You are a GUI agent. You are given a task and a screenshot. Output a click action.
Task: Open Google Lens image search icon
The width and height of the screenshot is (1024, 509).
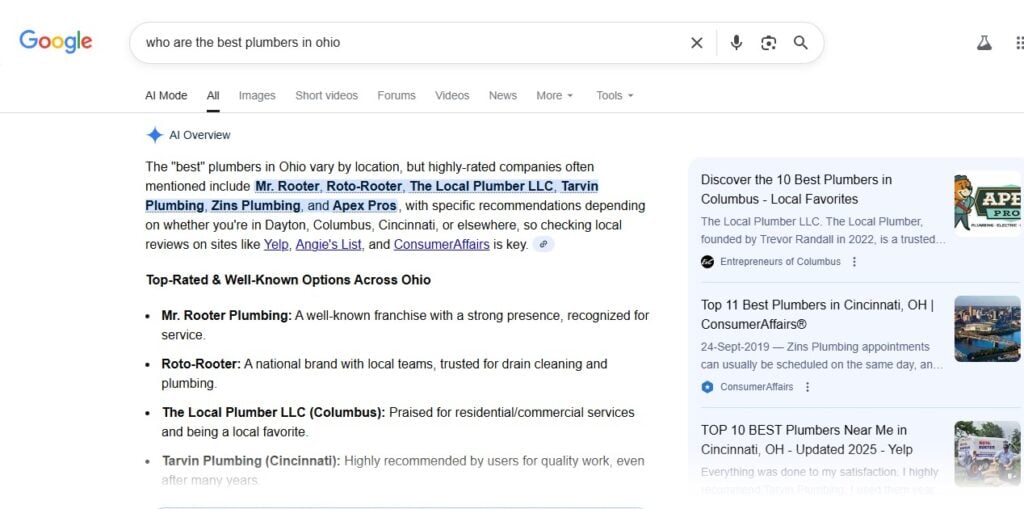[x=769, y=43]
